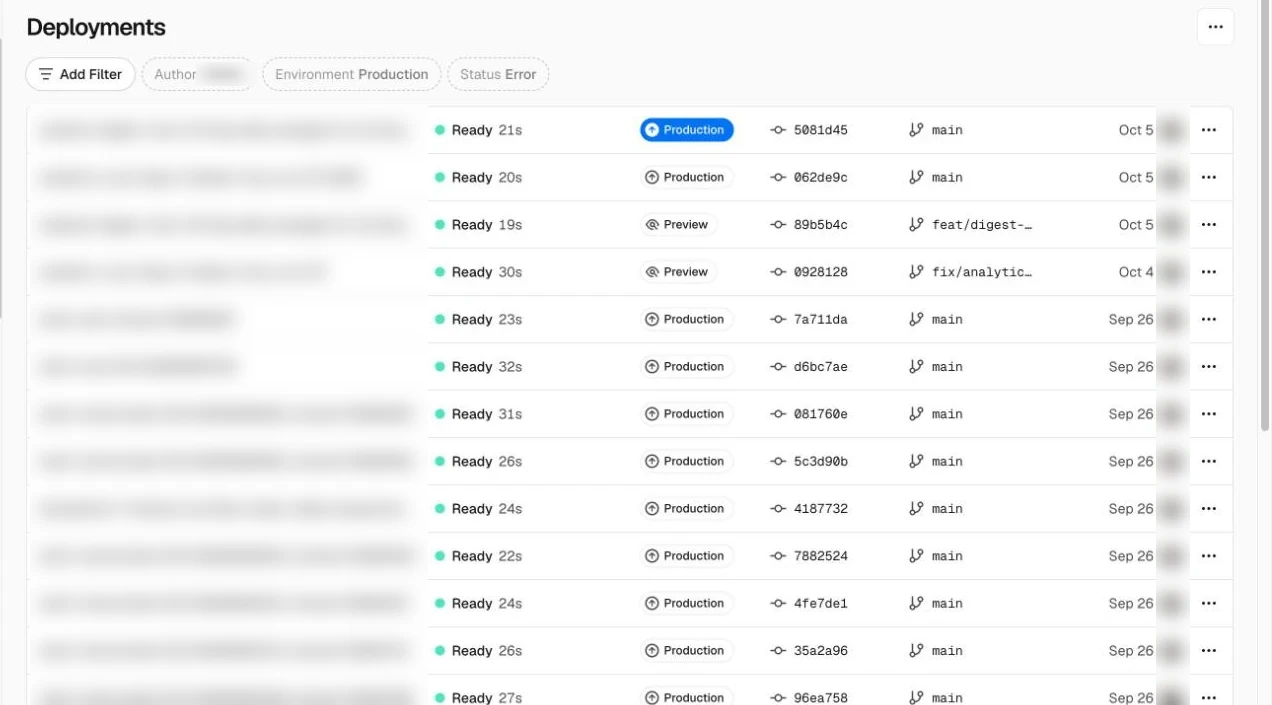1272x705 pixels.
Task: Open commit 0928128
Action: pos(820,272)
